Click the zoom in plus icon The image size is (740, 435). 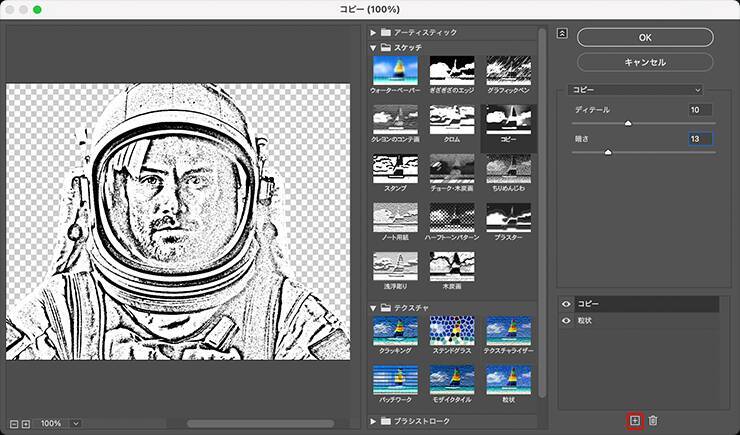pyautogui.click(x=26, y=423)
